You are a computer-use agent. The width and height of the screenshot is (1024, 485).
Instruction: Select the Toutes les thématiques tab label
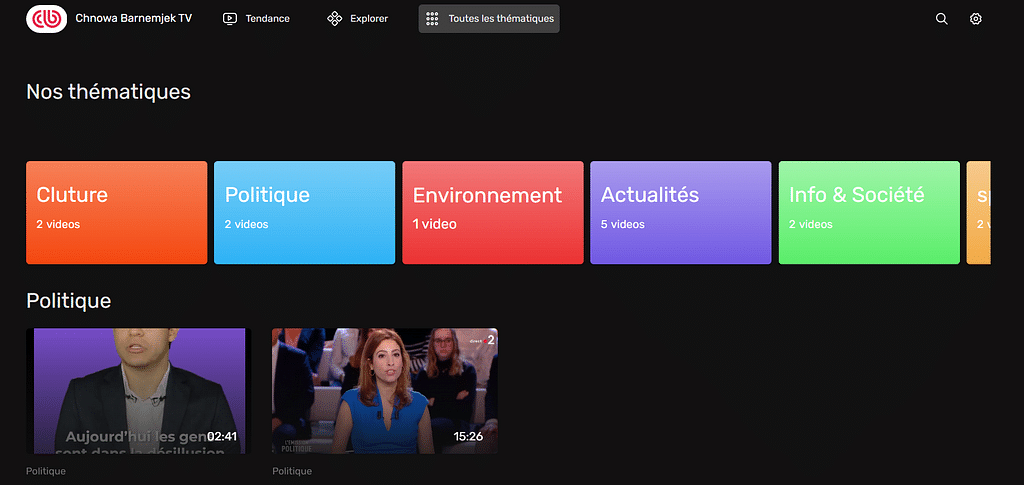pos(501,19)
